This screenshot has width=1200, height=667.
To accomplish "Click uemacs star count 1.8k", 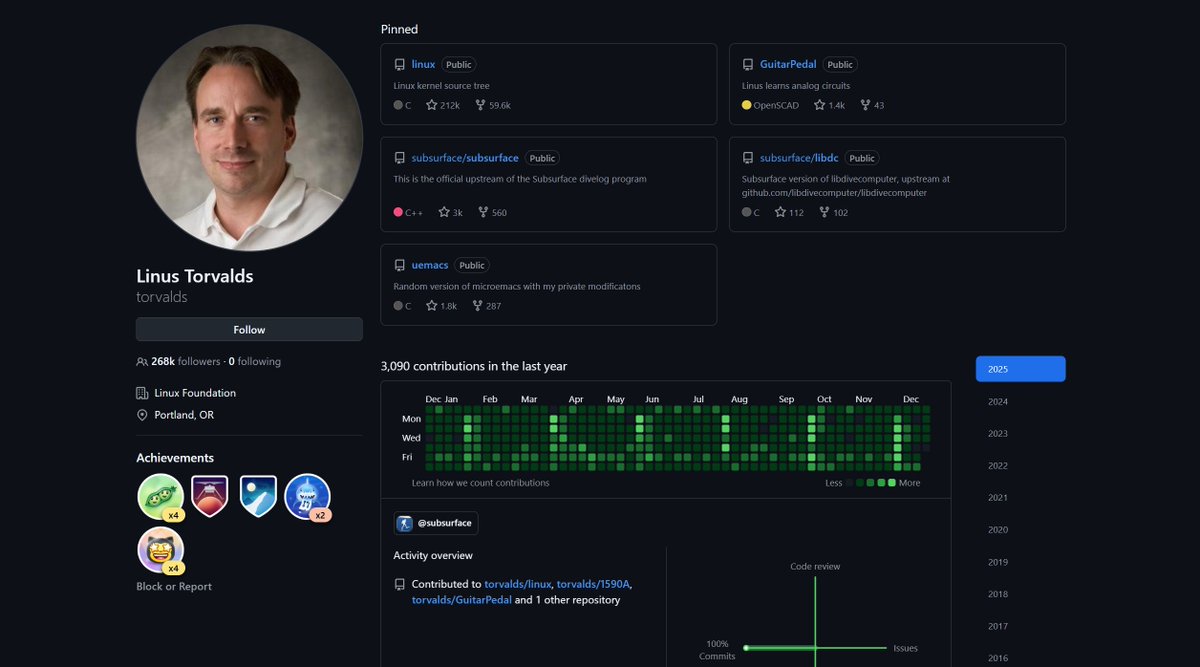I will (441, 306).
